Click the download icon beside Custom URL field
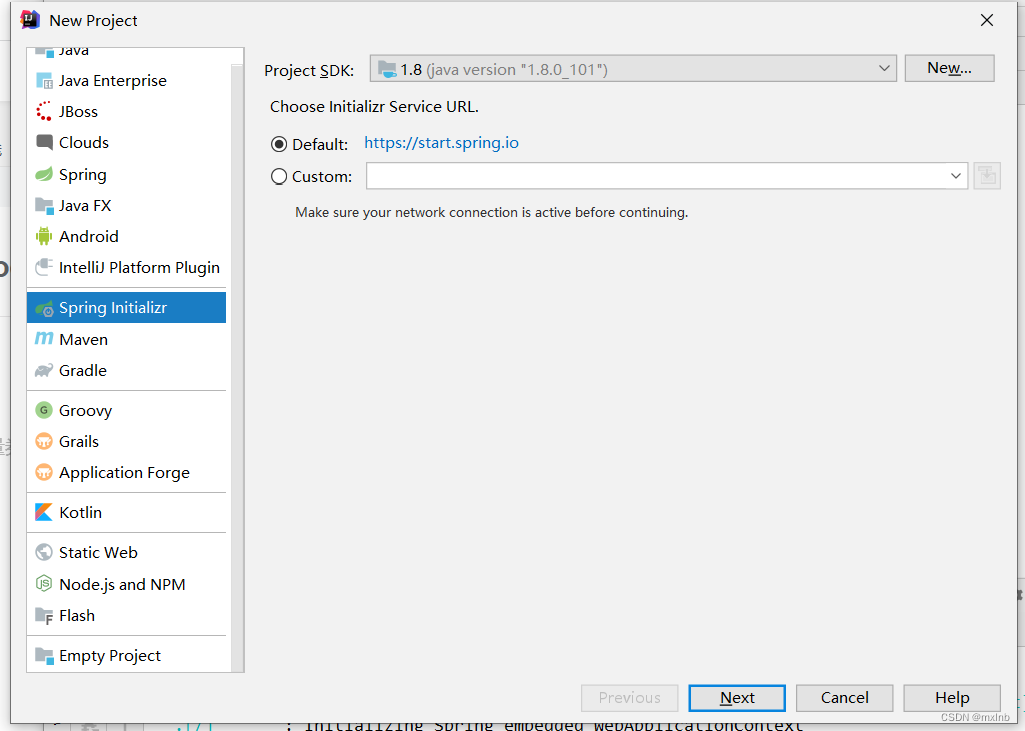 987,176
